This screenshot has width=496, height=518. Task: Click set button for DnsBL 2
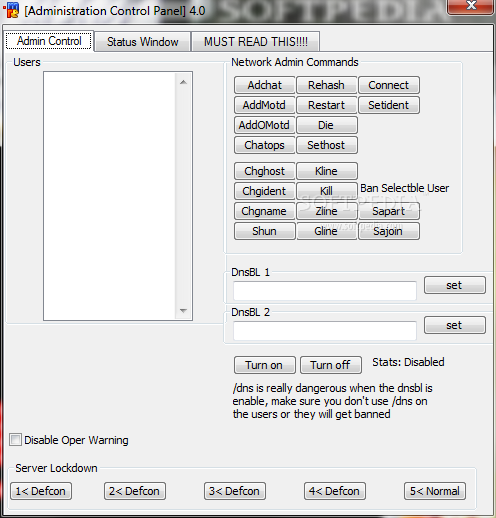455,325
